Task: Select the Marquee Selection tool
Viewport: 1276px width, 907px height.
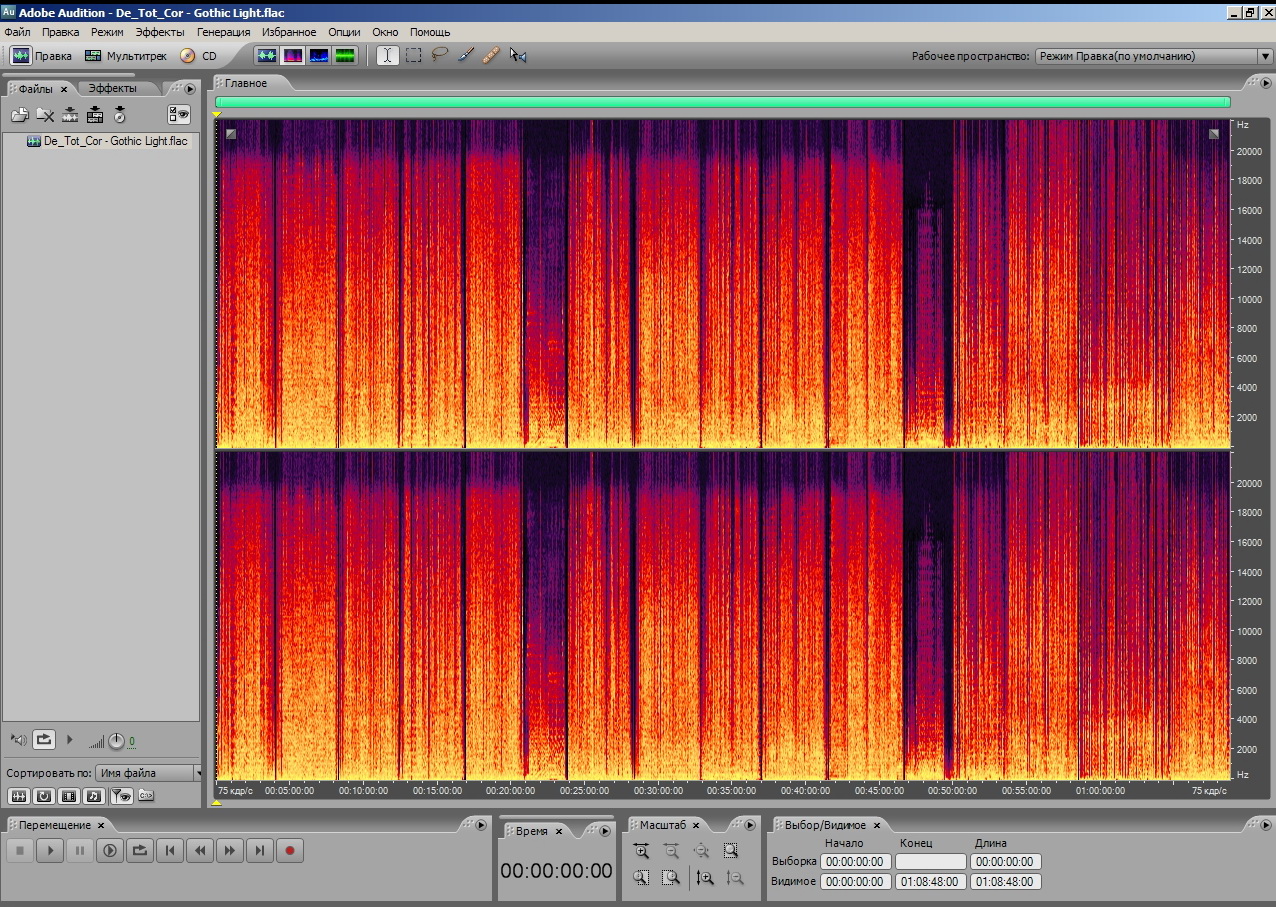Action: click(413, 56)
